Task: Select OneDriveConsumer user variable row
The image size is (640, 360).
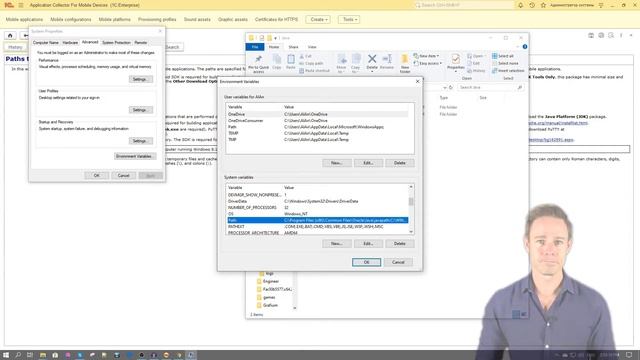Action: pos(318,120)
